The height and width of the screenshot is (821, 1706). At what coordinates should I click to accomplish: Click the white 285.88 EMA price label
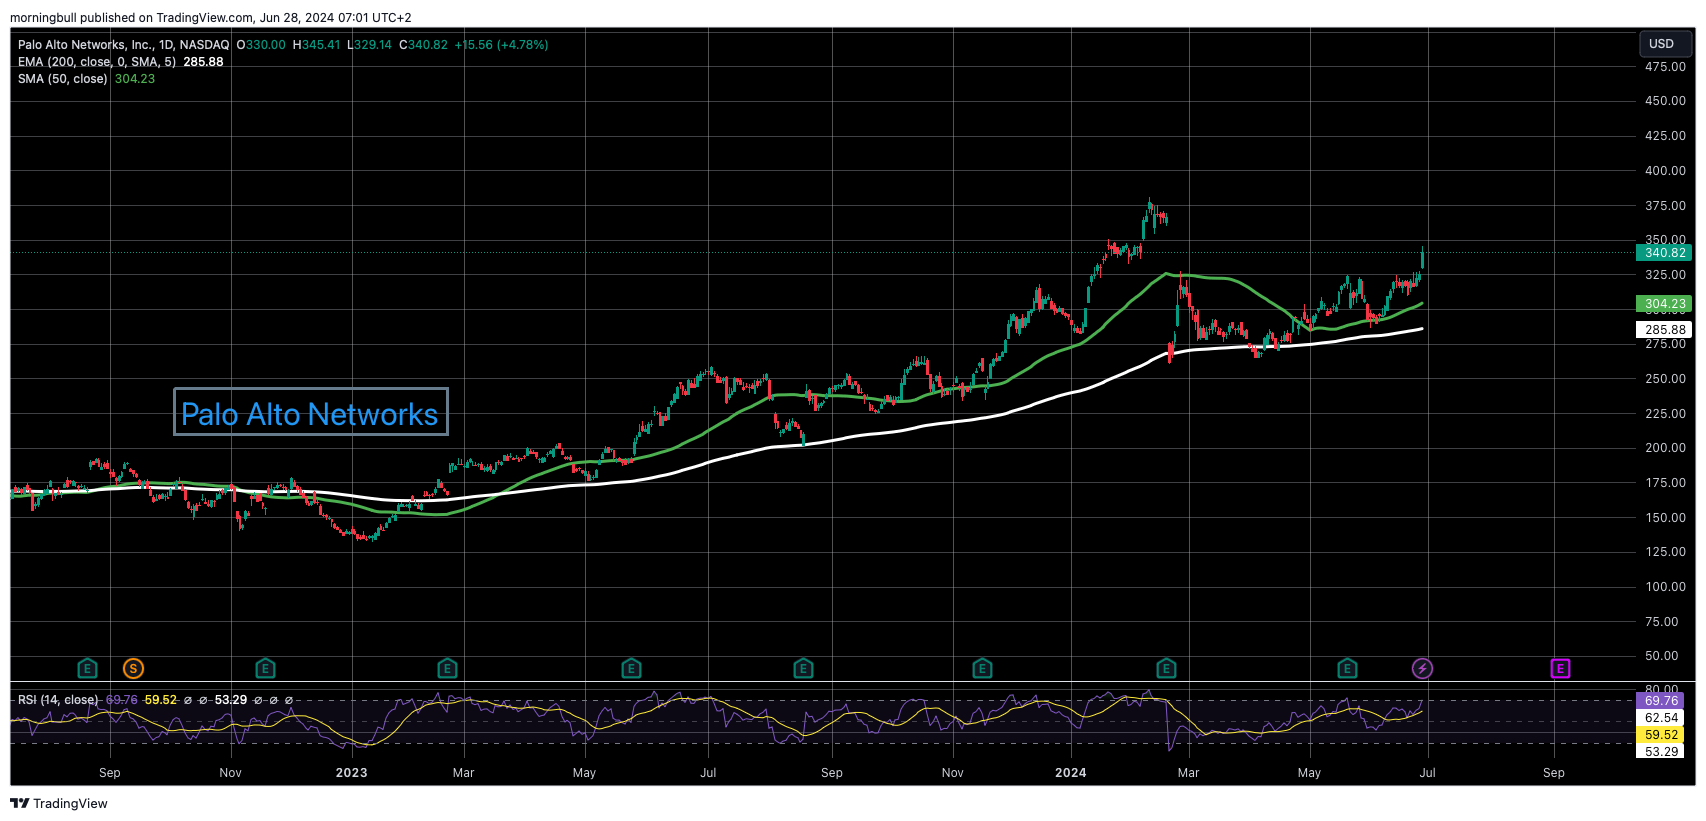[x=1665, y=329]
